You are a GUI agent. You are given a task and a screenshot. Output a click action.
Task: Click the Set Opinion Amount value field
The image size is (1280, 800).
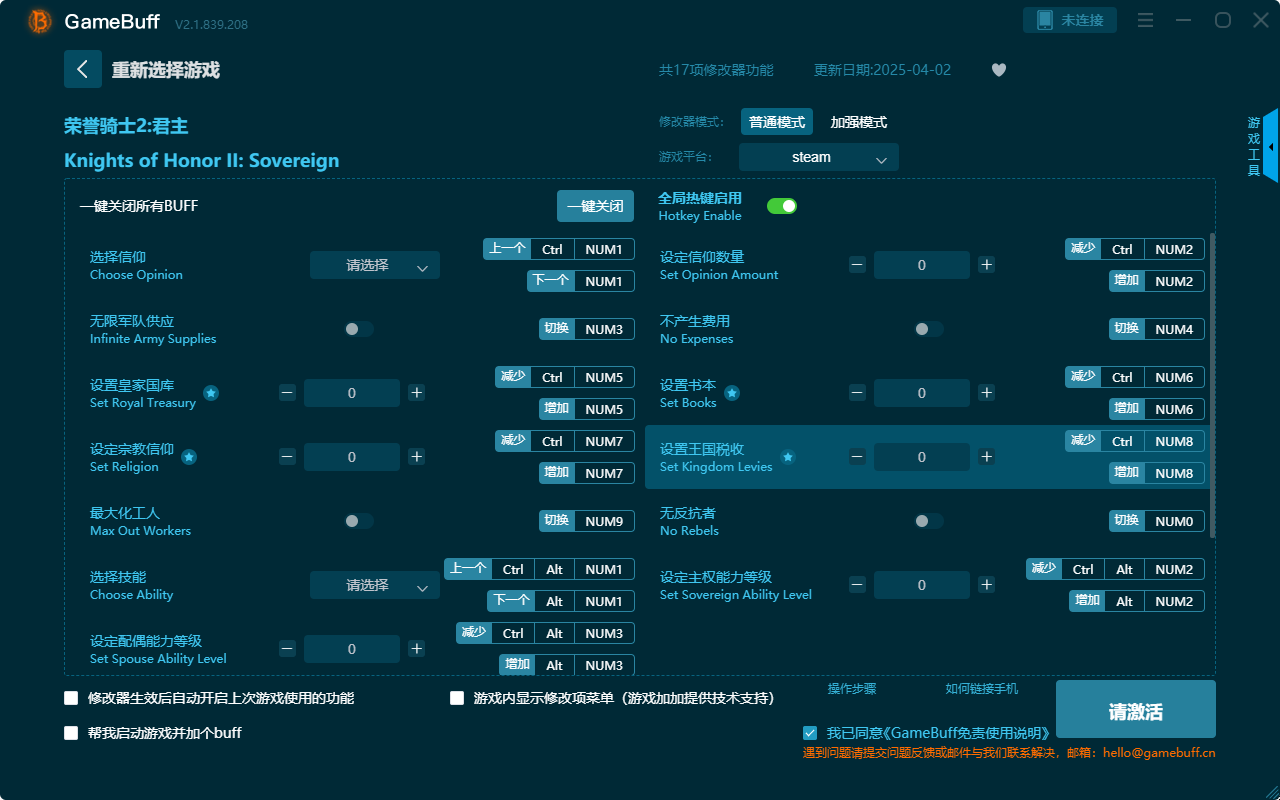pos(922,265)
